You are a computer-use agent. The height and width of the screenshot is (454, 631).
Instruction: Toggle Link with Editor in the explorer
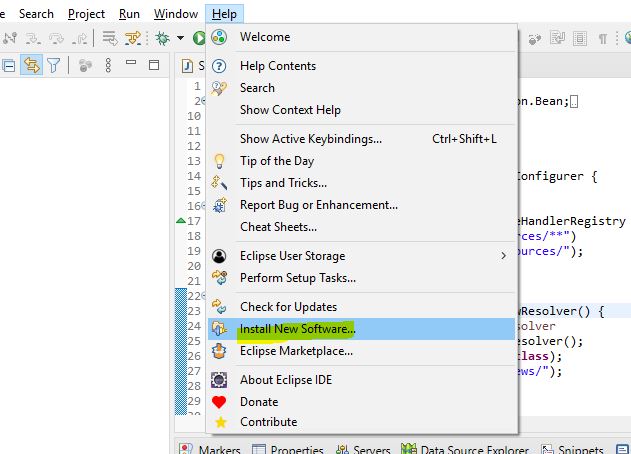(x=31, y=65)
